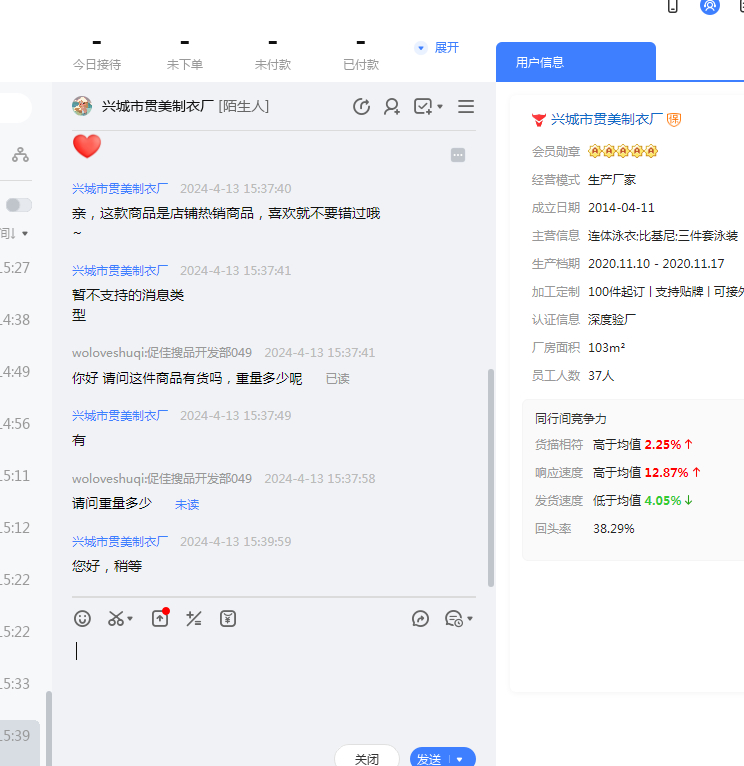Click the yuan payment icon
The image size is (744, 766).
coord(228,619)
